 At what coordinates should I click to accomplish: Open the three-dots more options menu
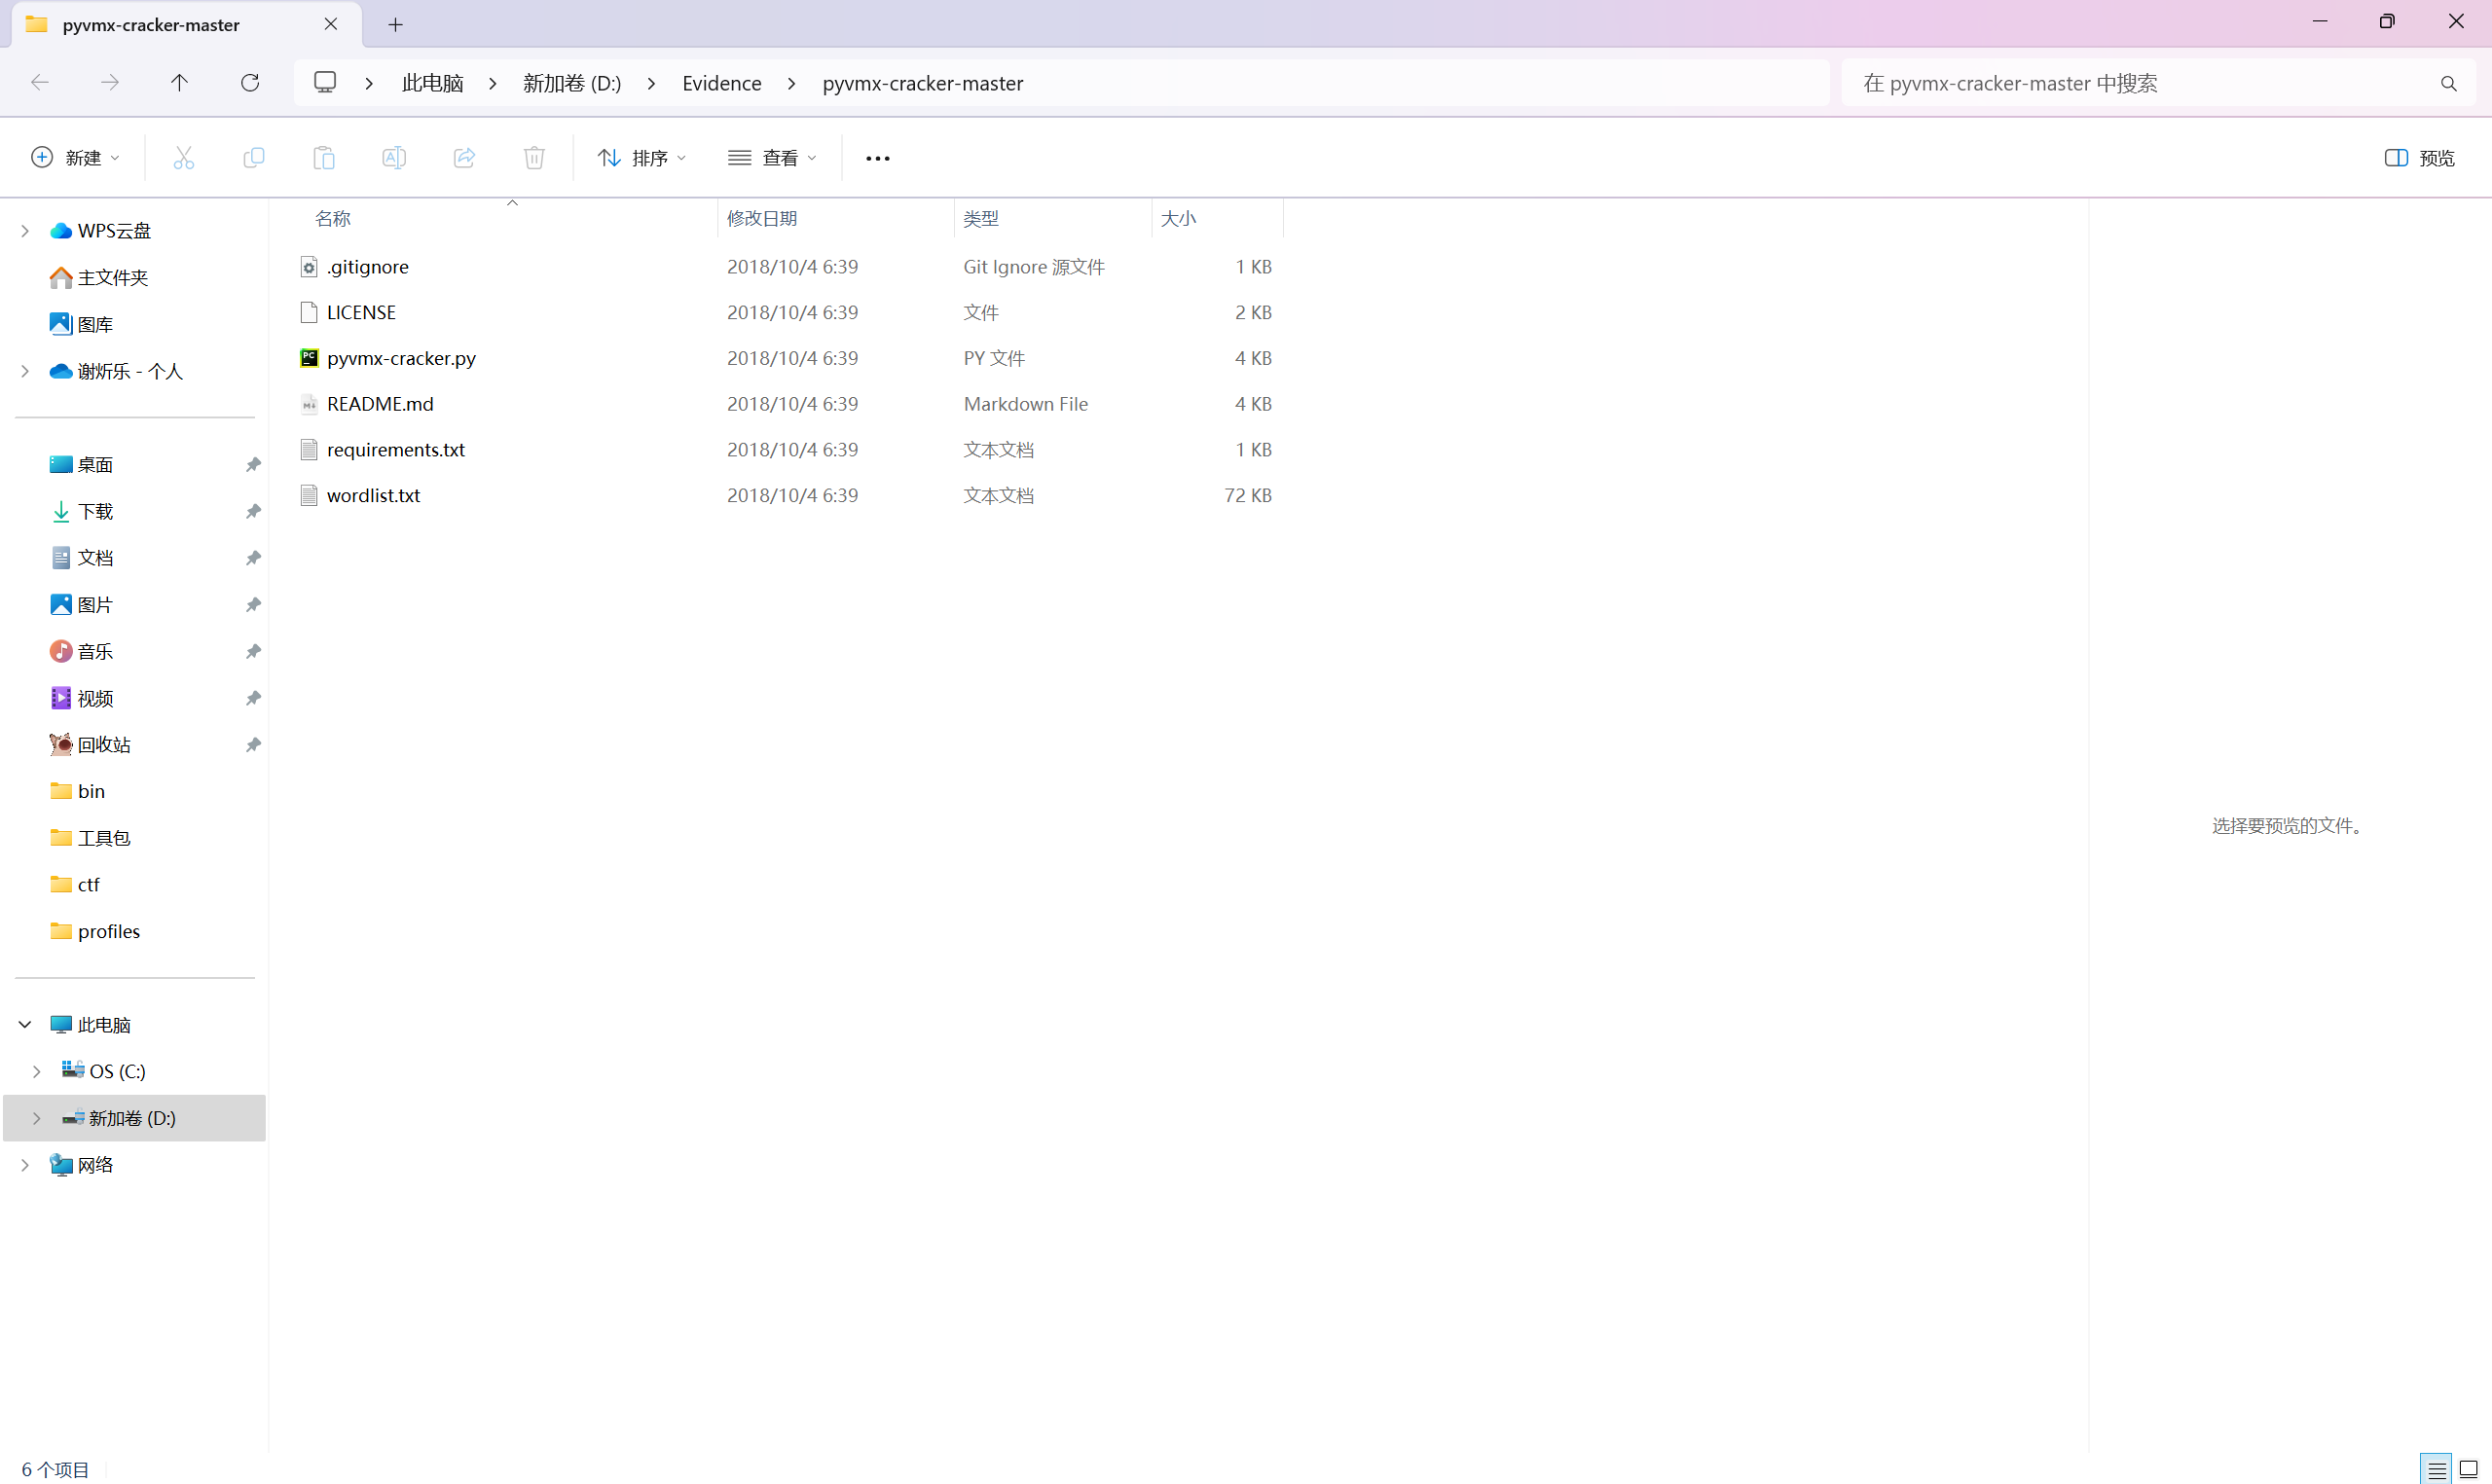click(x=877, y=158)
